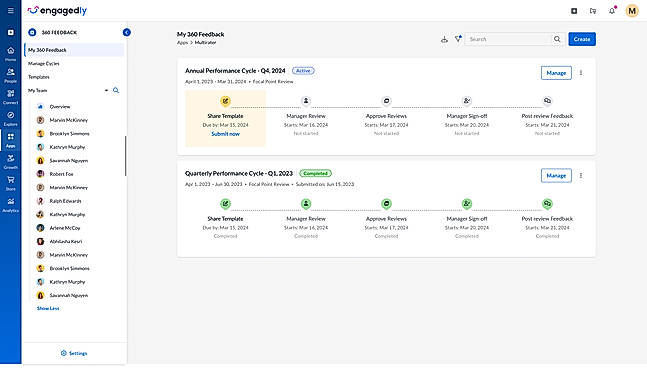Click Manage for the Annual Performance Cycle
The image size is (647, 368).
pyautogui.click(x=556, y=73)
